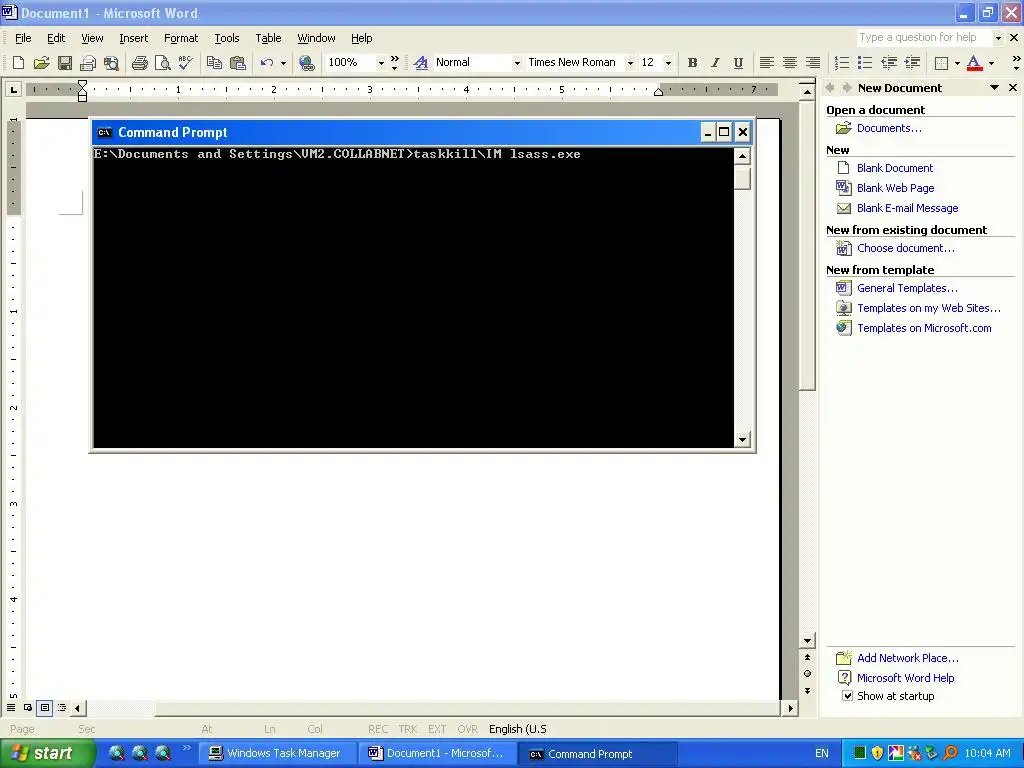Viewport: 1024px width, 768px height.
Task: Toggle OVR overtype mode in status bar
Action: (x=468, y=729)
